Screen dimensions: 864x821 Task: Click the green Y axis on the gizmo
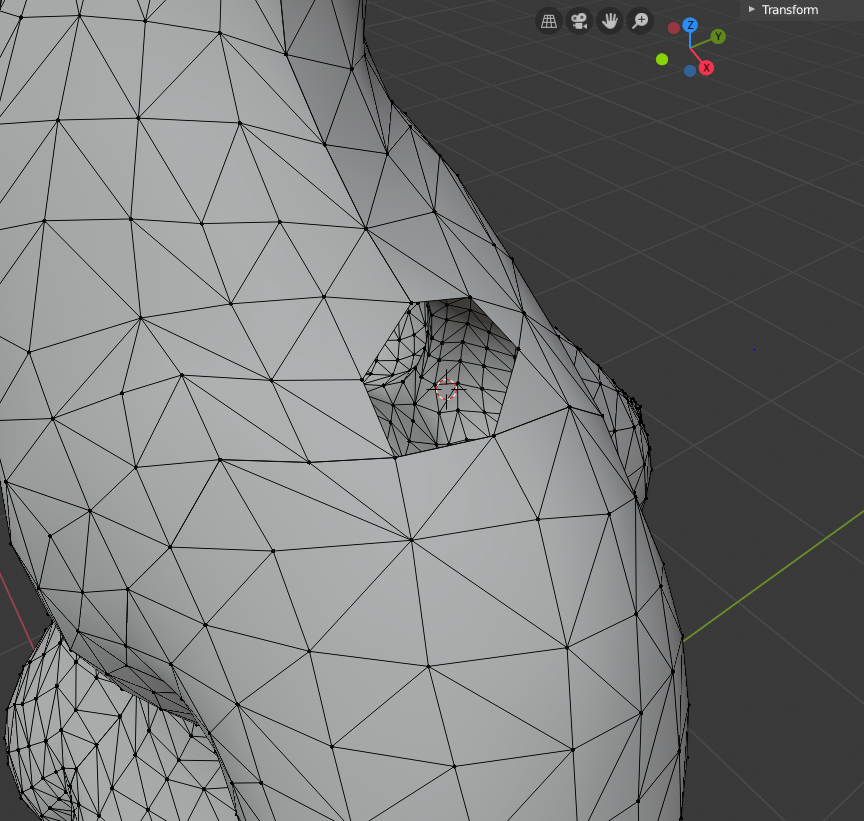718,37
